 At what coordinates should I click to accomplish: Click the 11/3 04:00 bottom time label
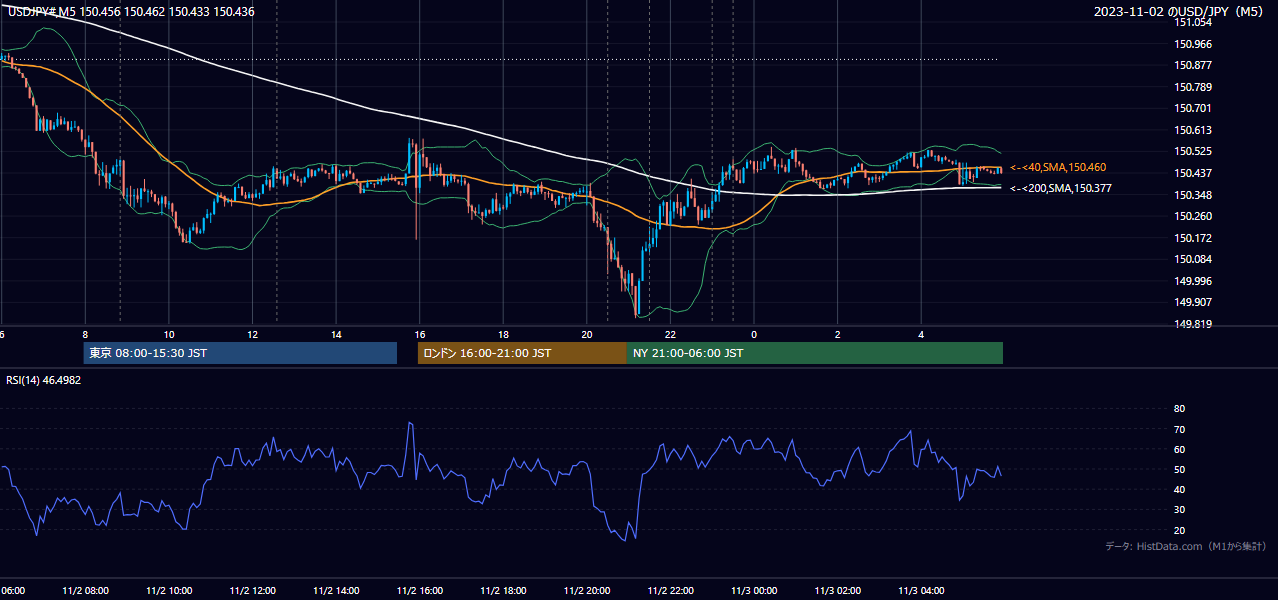click(x=921, y=591)
